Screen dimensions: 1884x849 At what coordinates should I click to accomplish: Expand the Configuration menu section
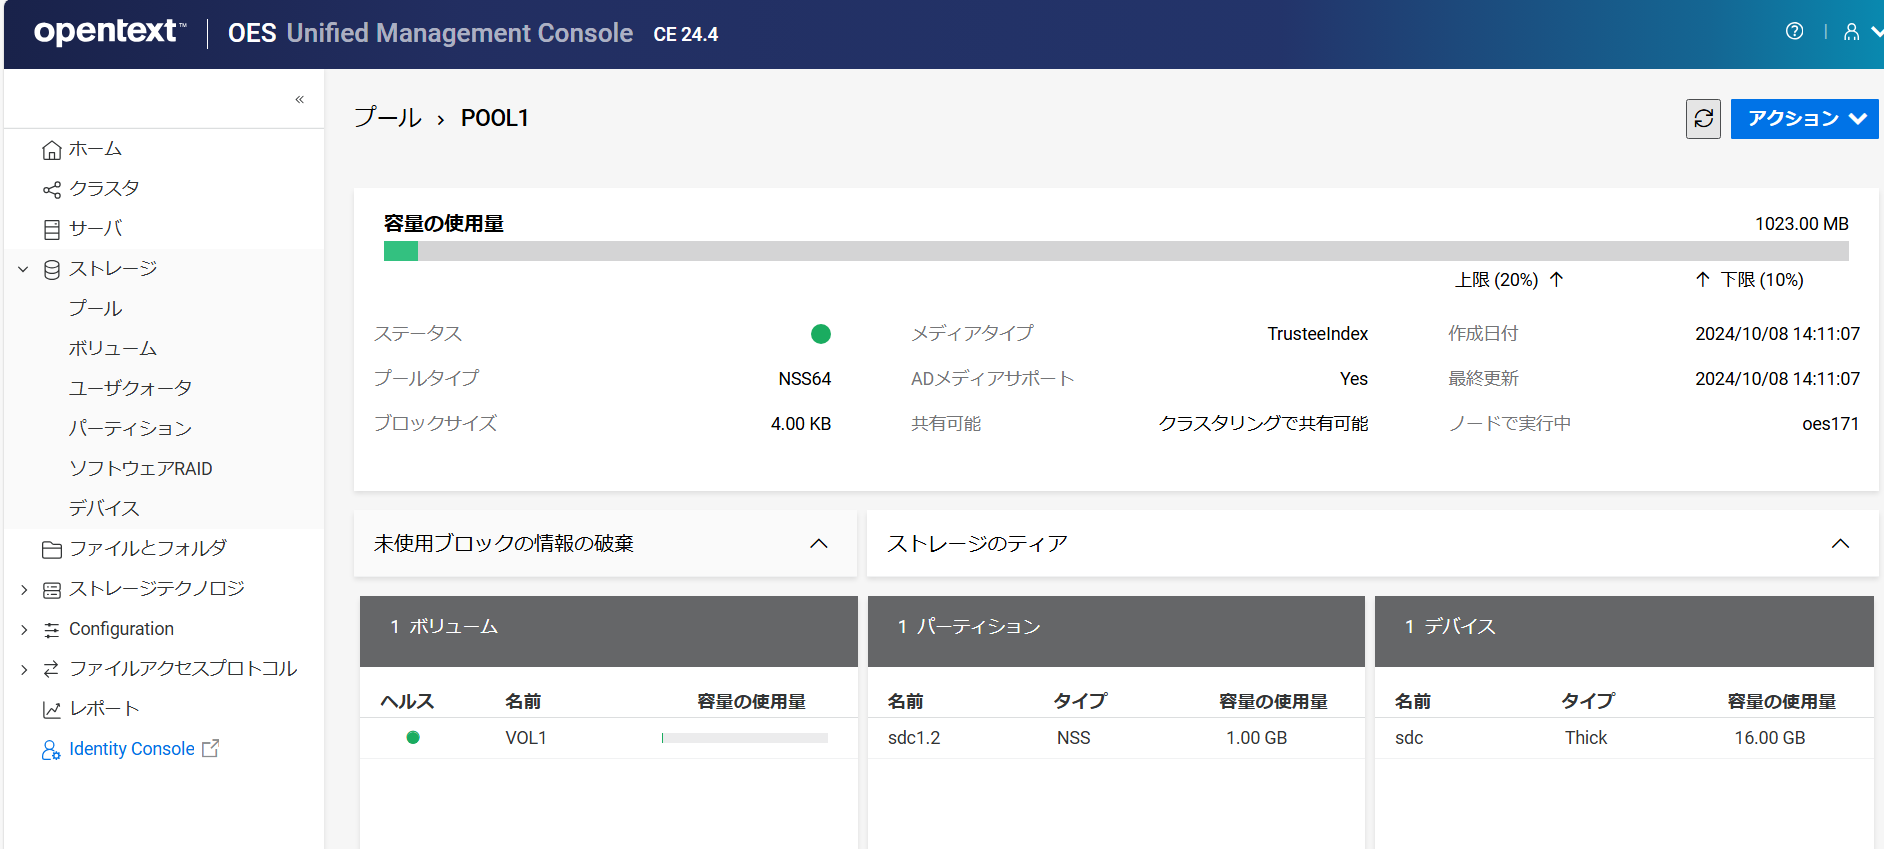pyautogui.click(x=23, y=630)
